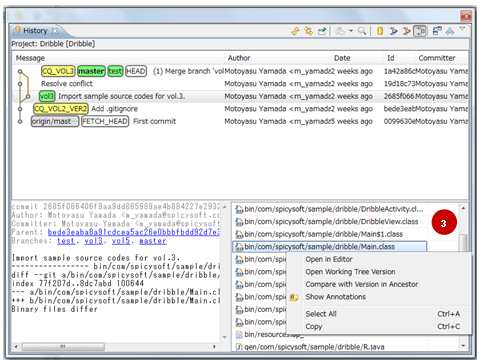Choose Compare with Version in Ancestor
The height and width of the screenshot is (364, 482).
[379, 284]
